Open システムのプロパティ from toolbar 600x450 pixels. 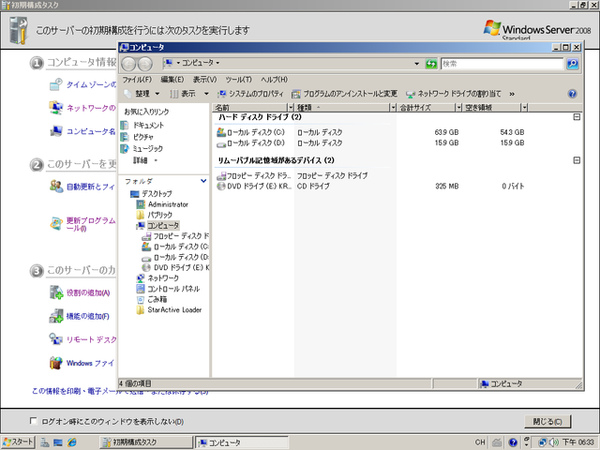click(x=250, y=94)
